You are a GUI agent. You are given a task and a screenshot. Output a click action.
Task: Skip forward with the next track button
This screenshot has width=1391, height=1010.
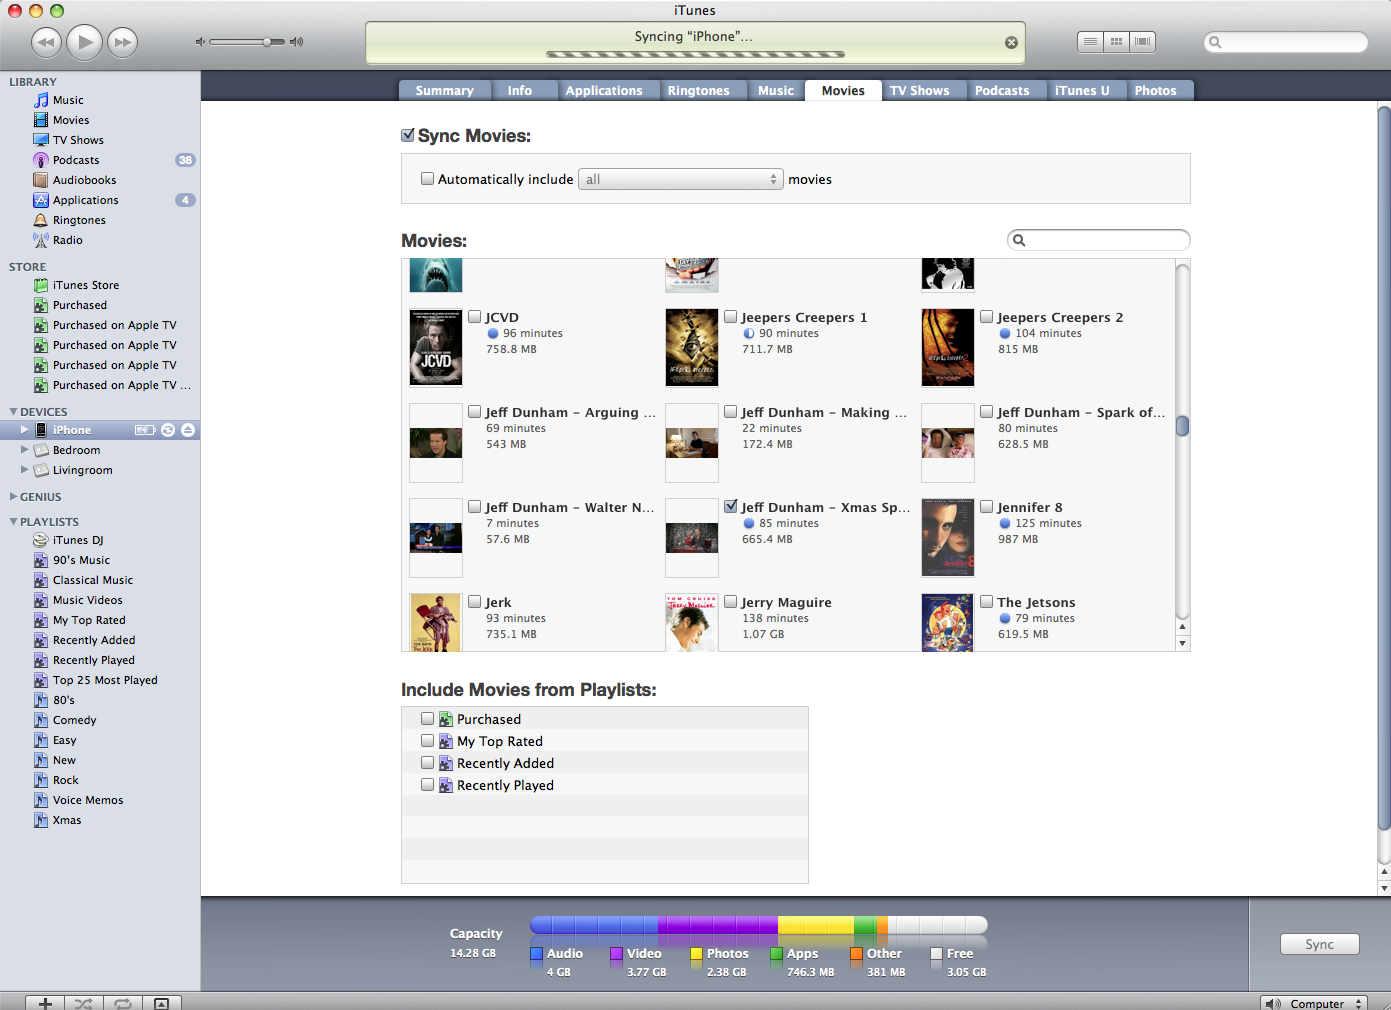click(x=123, y=41)
